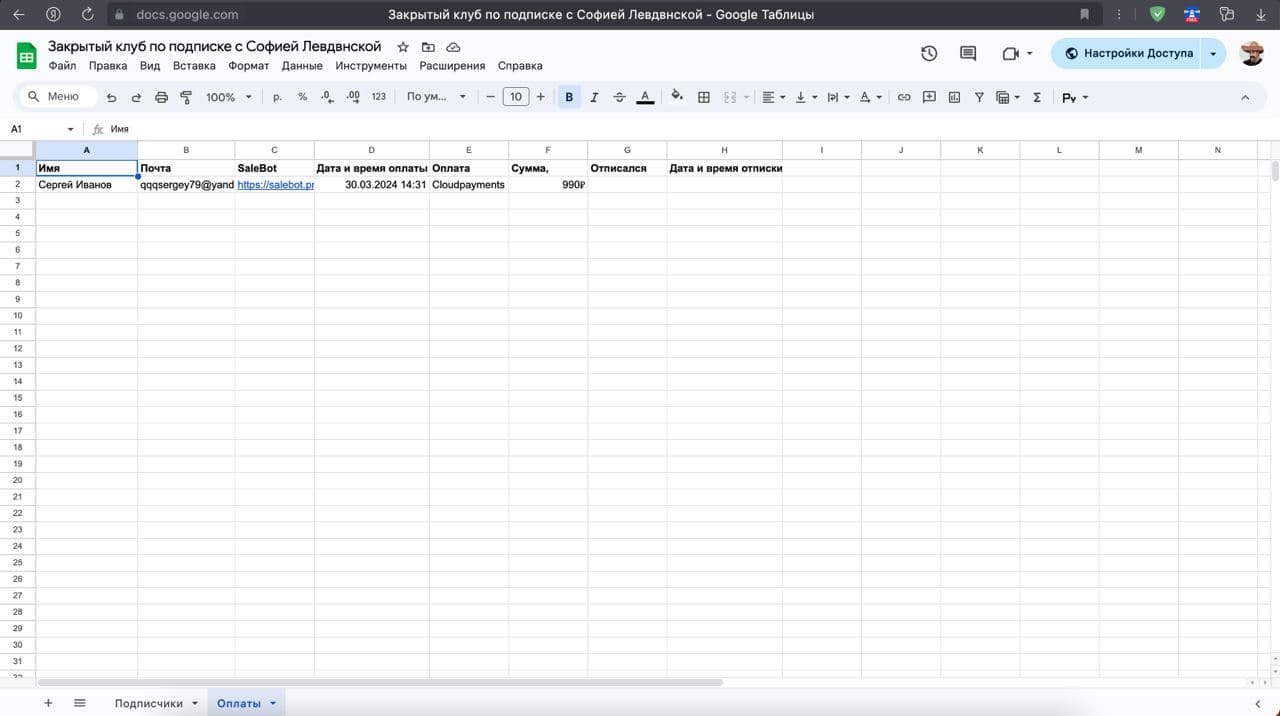Open the Name Box dropdown arrow
The width and height of the screenshot is (1280, 716).
click(x=70, y=129)
